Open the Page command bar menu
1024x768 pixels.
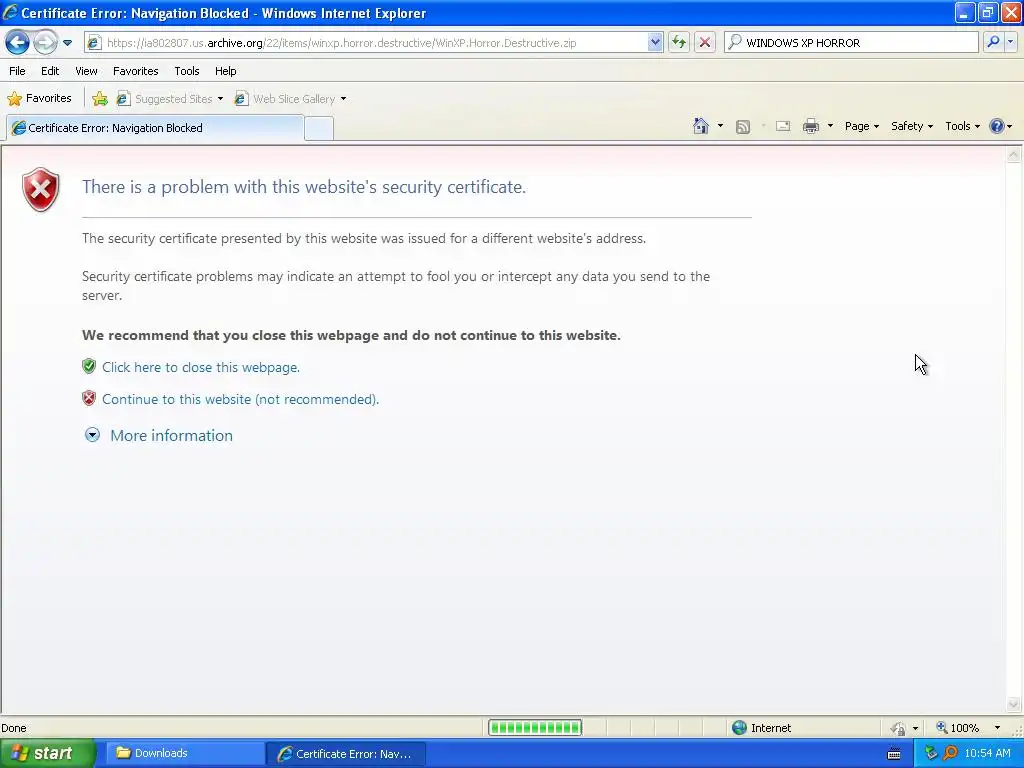click(861, 127)
